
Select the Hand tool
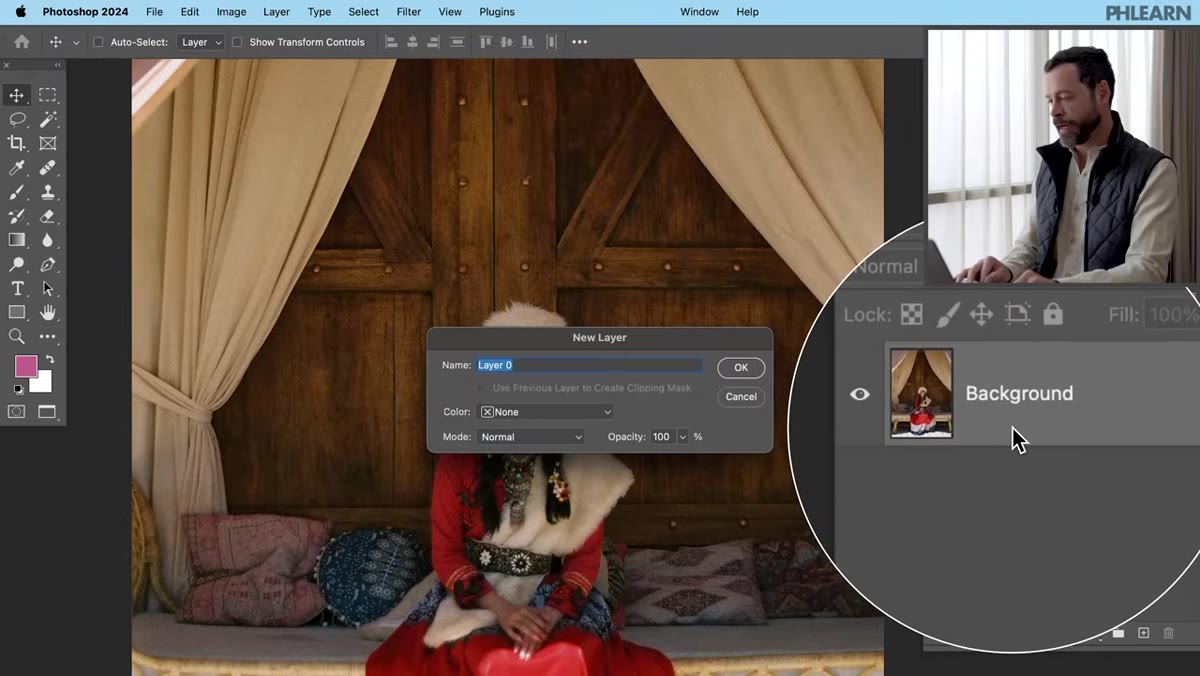click(47, 313)
